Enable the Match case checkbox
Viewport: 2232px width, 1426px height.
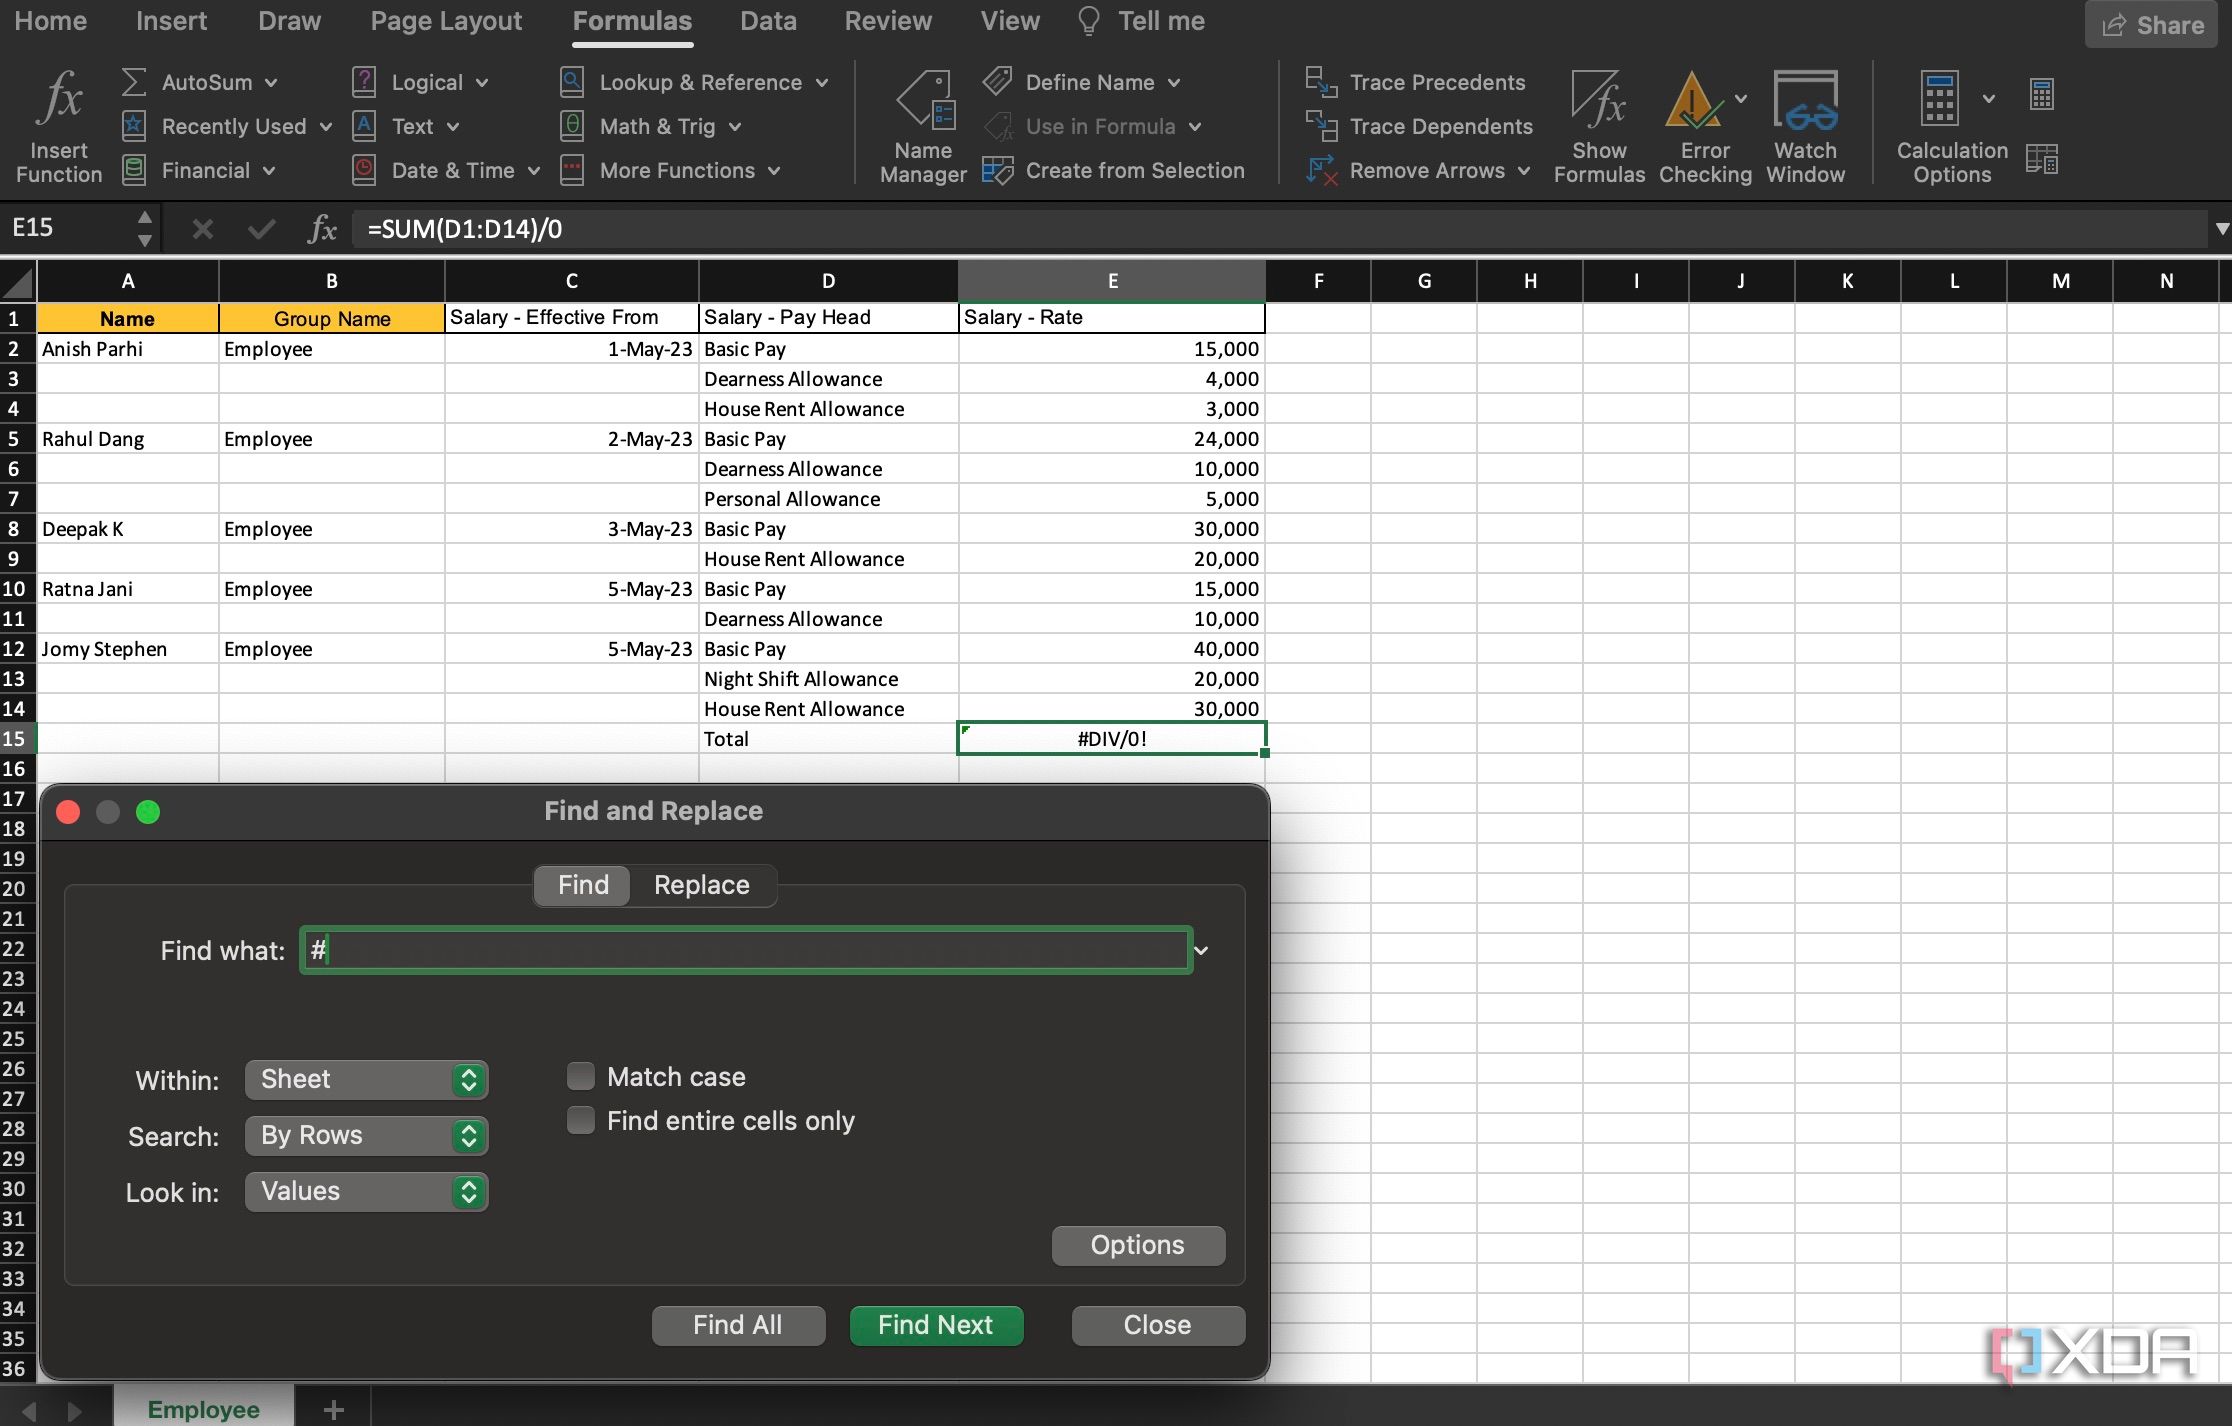pyautogui.click(x=580, y=1075)
